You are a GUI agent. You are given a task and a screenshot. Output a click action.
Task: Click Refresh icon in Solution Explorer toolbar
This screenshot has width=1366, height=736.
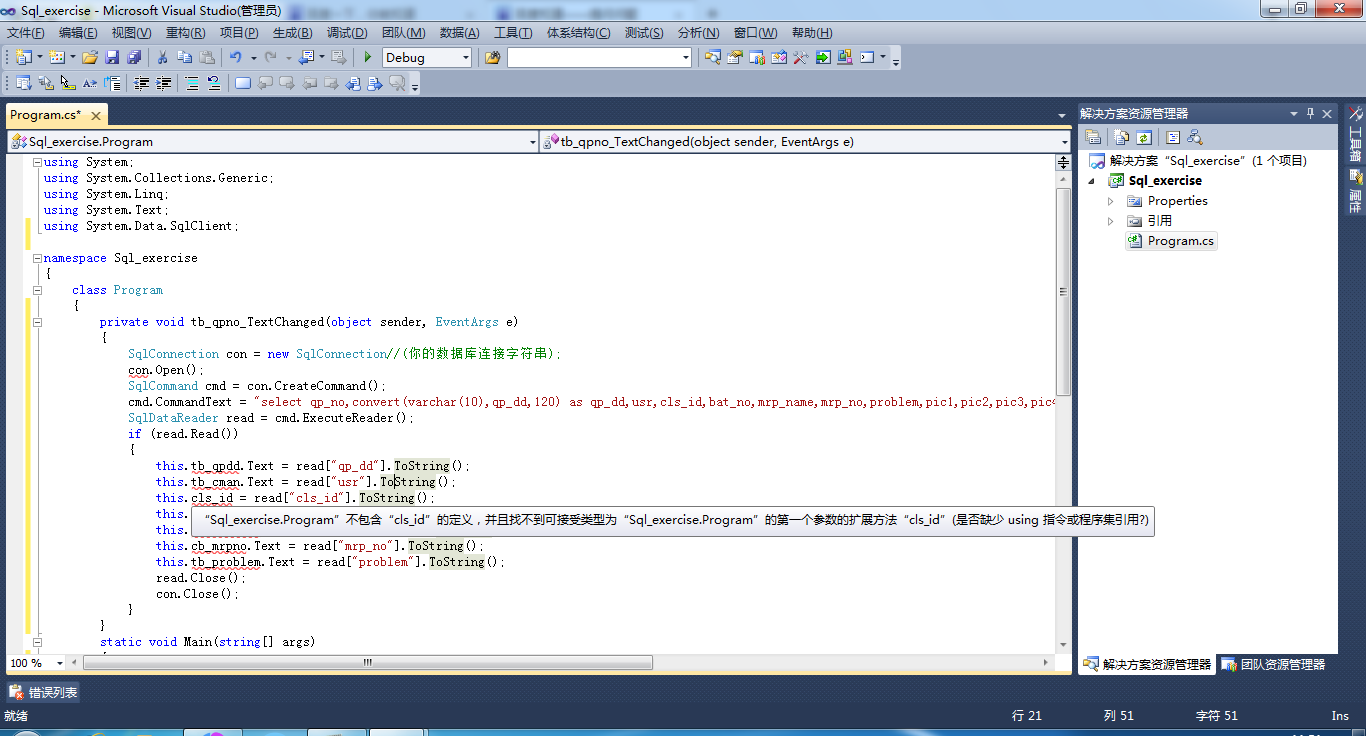(1144, 137)
